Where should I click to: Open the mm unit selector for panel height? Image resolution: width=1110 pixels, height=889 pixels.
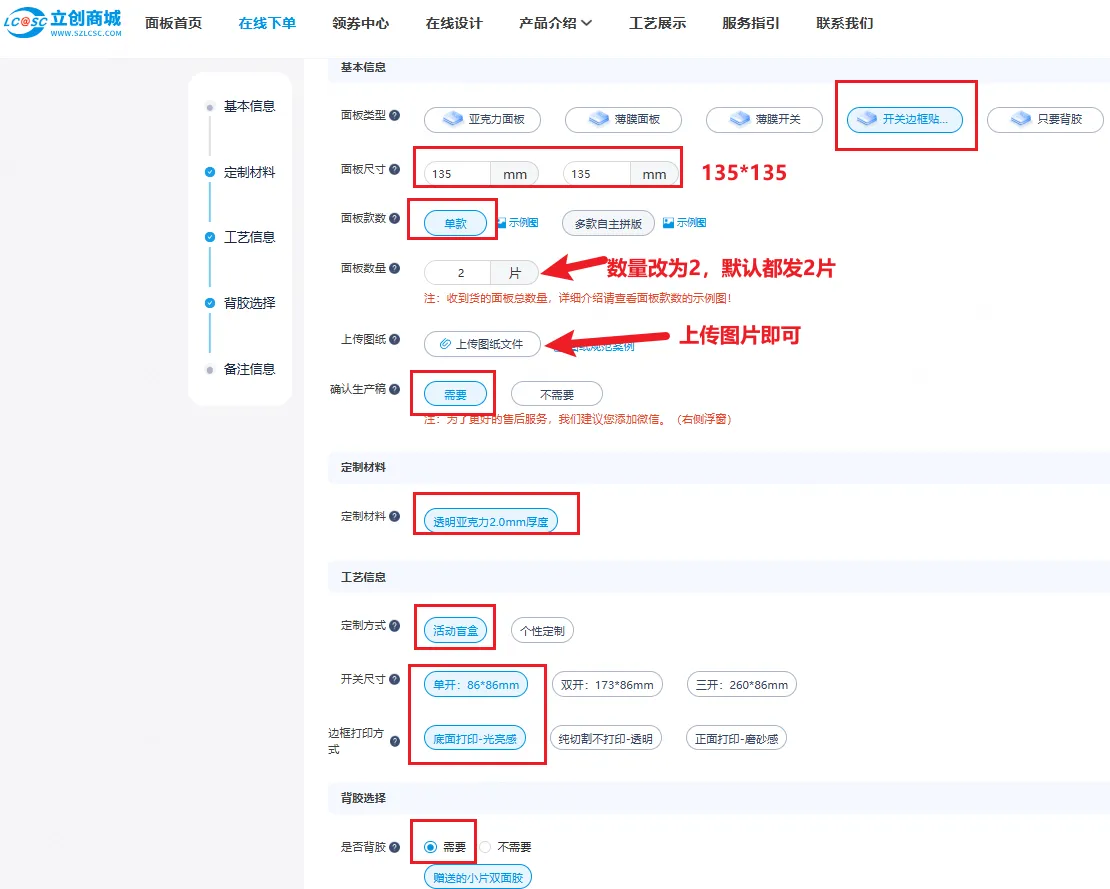654,174
